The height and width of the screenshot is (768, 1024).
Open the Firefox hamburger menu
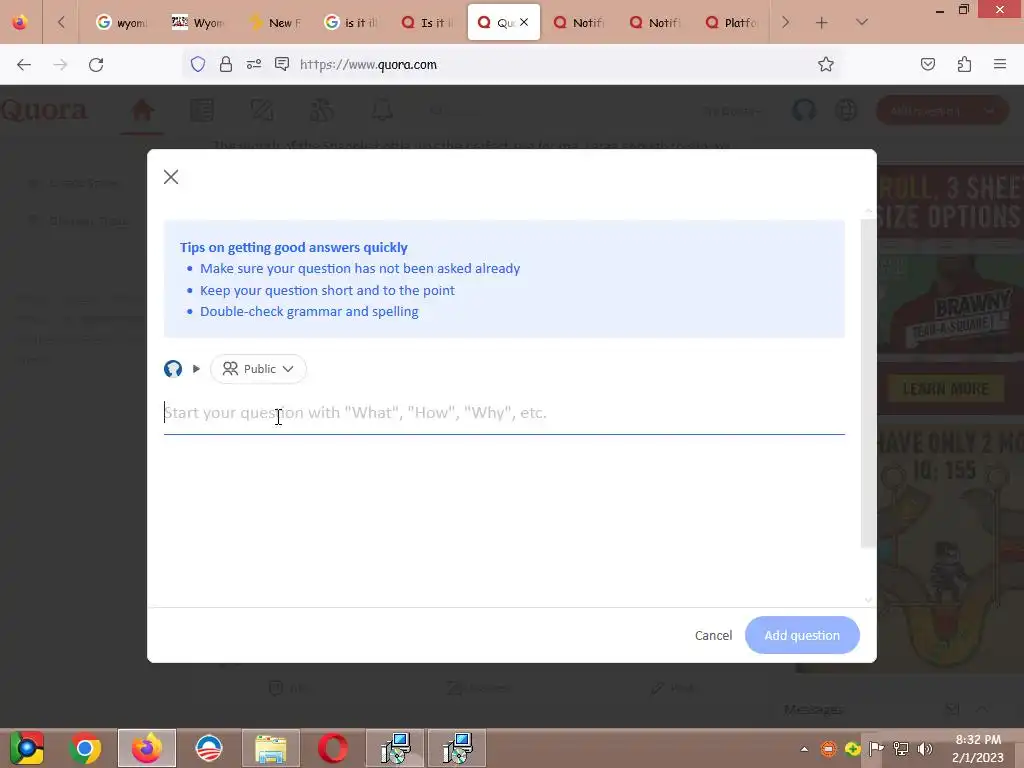tap(1000, 64)
